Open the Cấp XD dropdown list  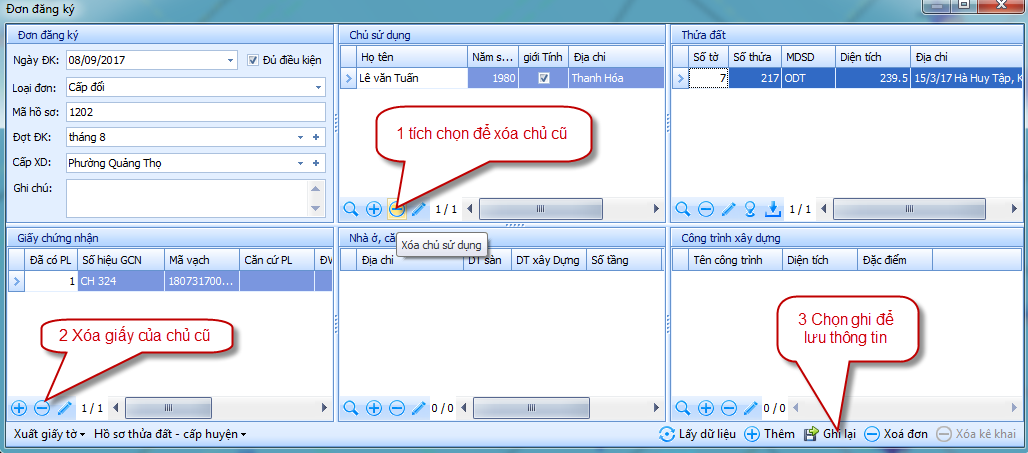300,163
